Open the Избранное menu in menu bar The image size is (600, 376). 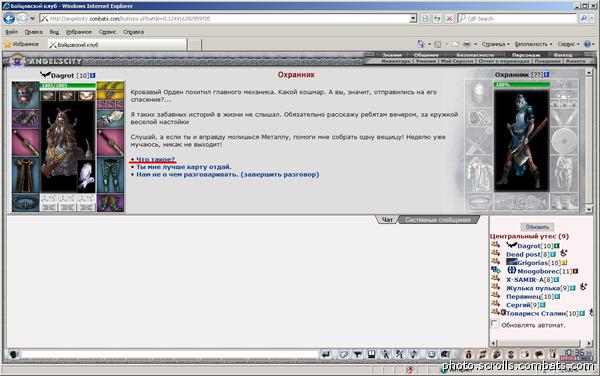78,32
